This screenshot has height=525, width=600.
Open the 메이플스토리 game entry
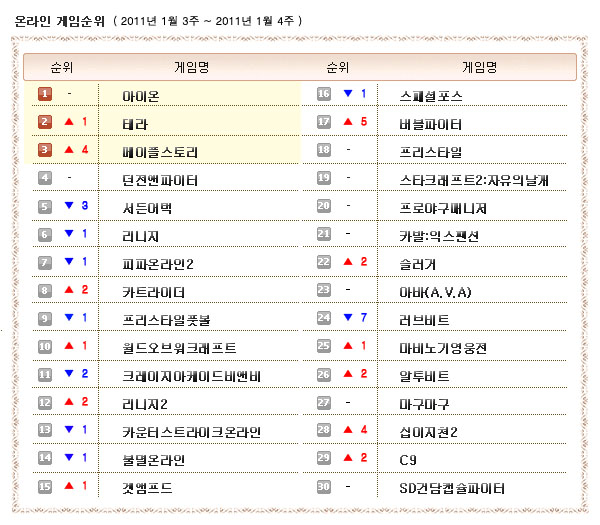[160, 152]
